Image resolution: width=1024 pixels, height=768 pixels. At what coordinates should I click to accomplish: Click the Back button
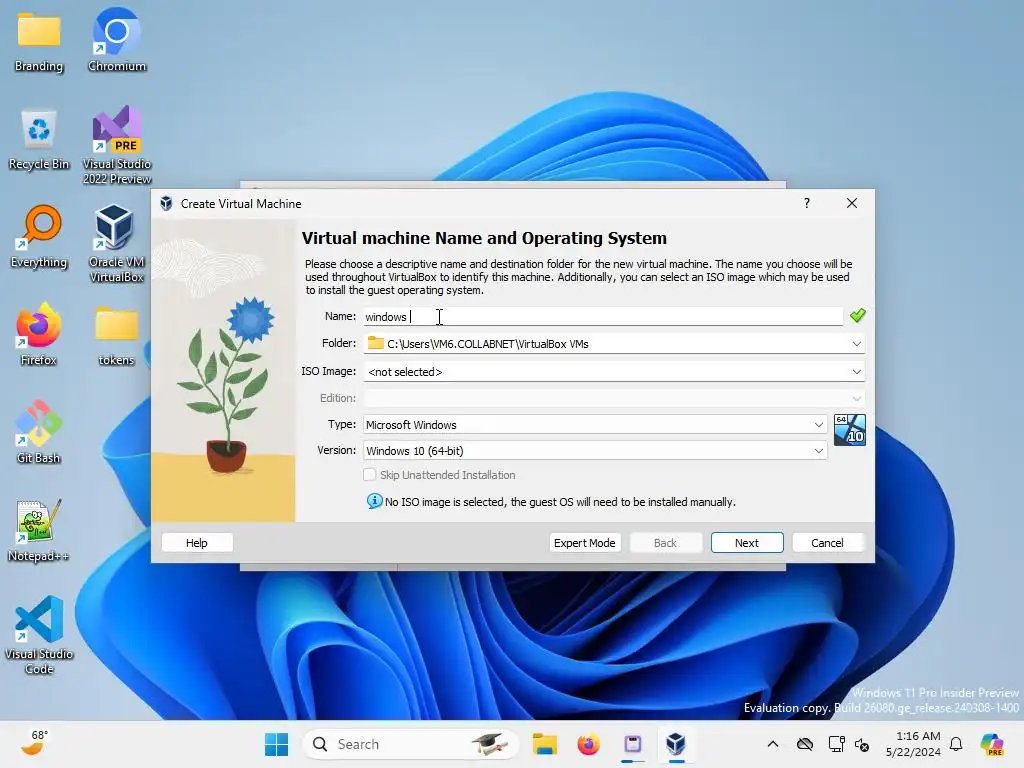[665, 543]
